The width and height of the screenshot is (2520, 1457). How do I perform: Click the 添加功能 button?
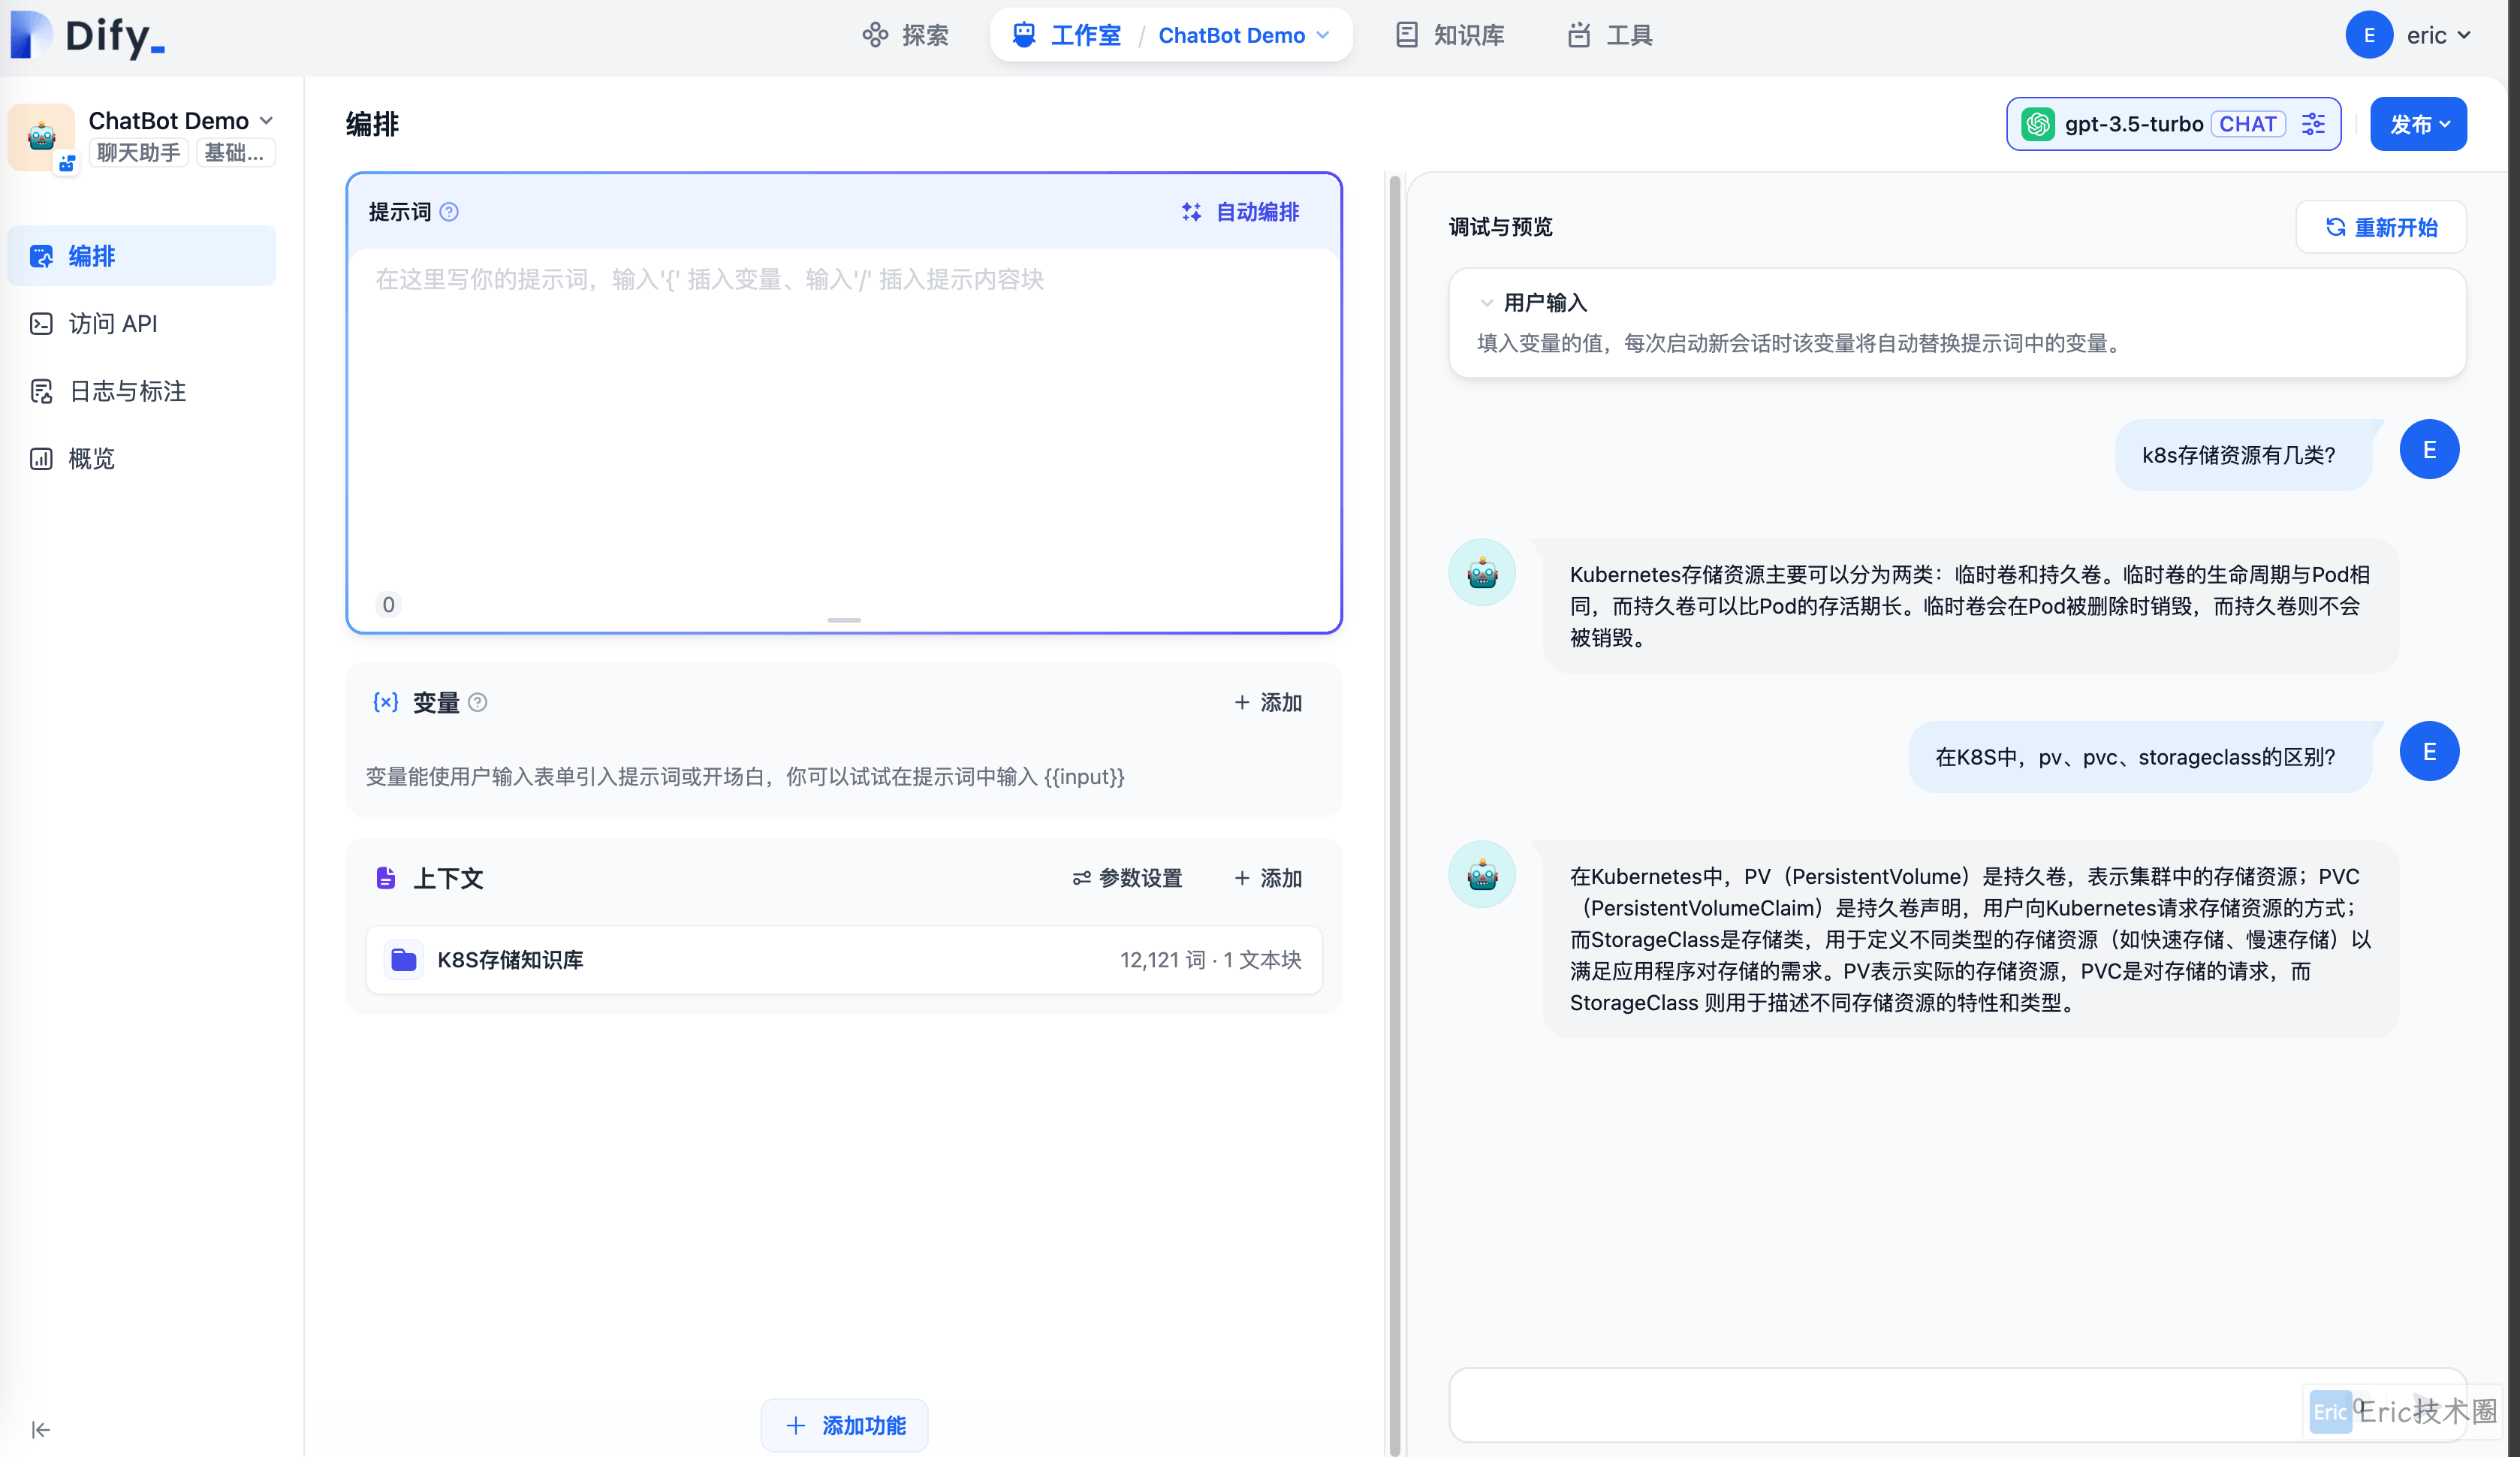pyautogui.click(x=844, y=1425)
